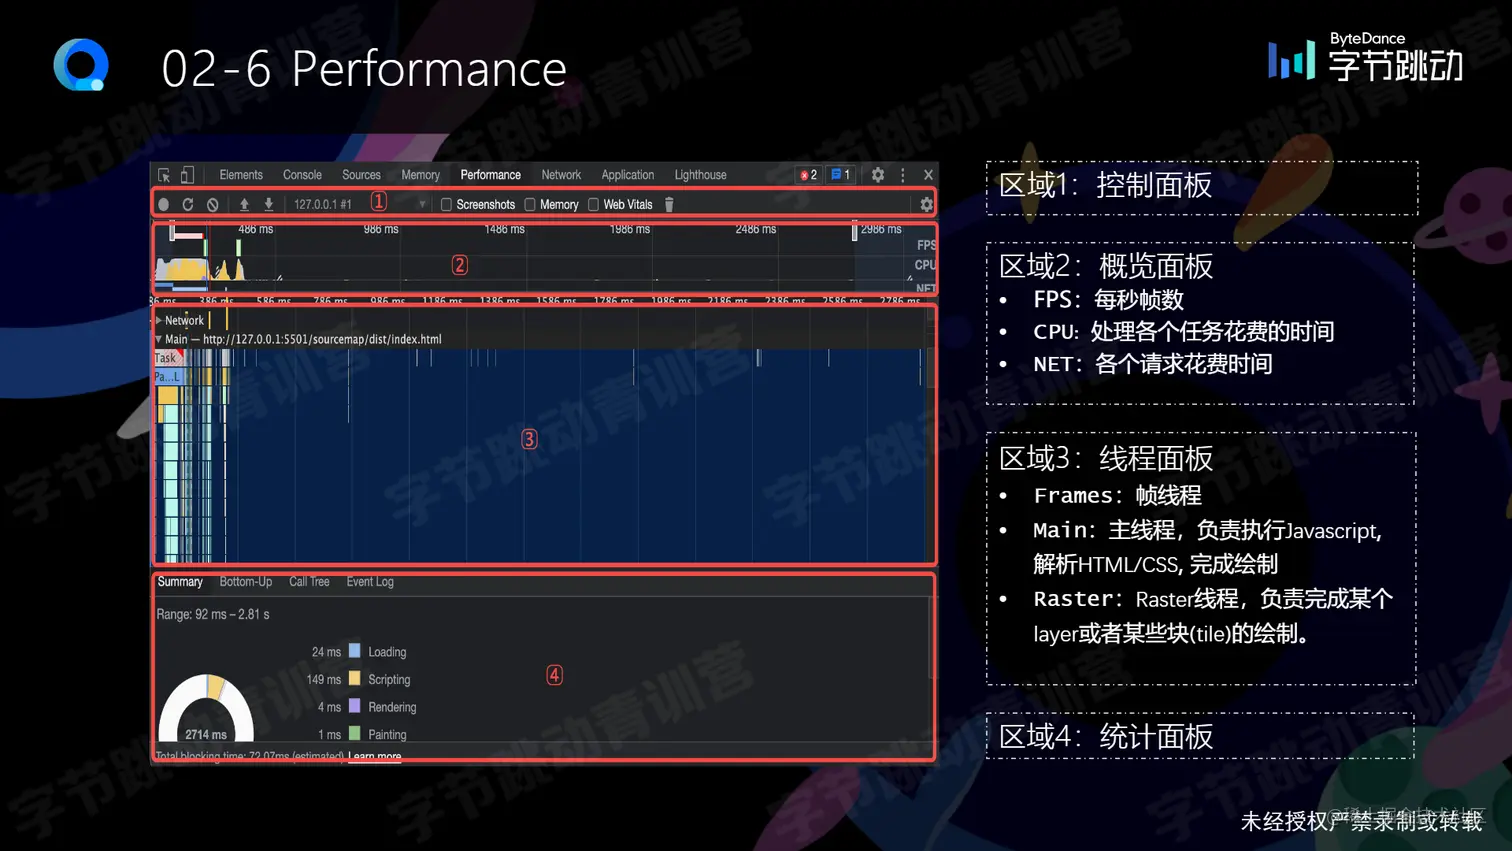
Task: Open the DevTools three-dot menu
Action: (903, 175)
